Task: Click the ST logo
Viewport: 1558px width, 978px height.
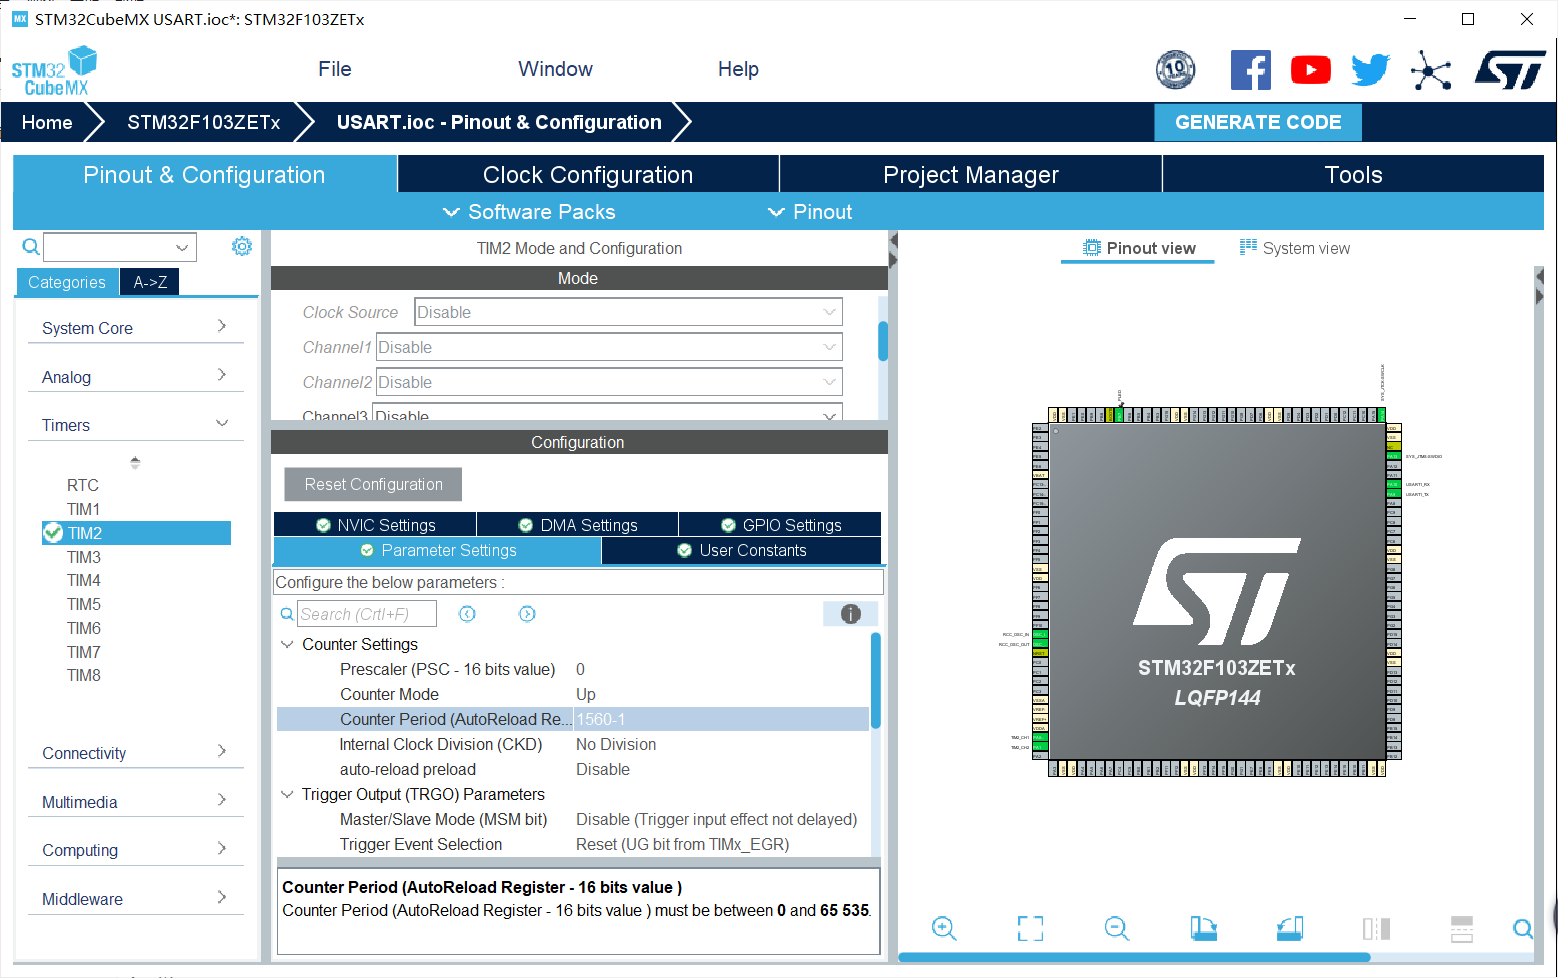Action: tap(1510, 70)
